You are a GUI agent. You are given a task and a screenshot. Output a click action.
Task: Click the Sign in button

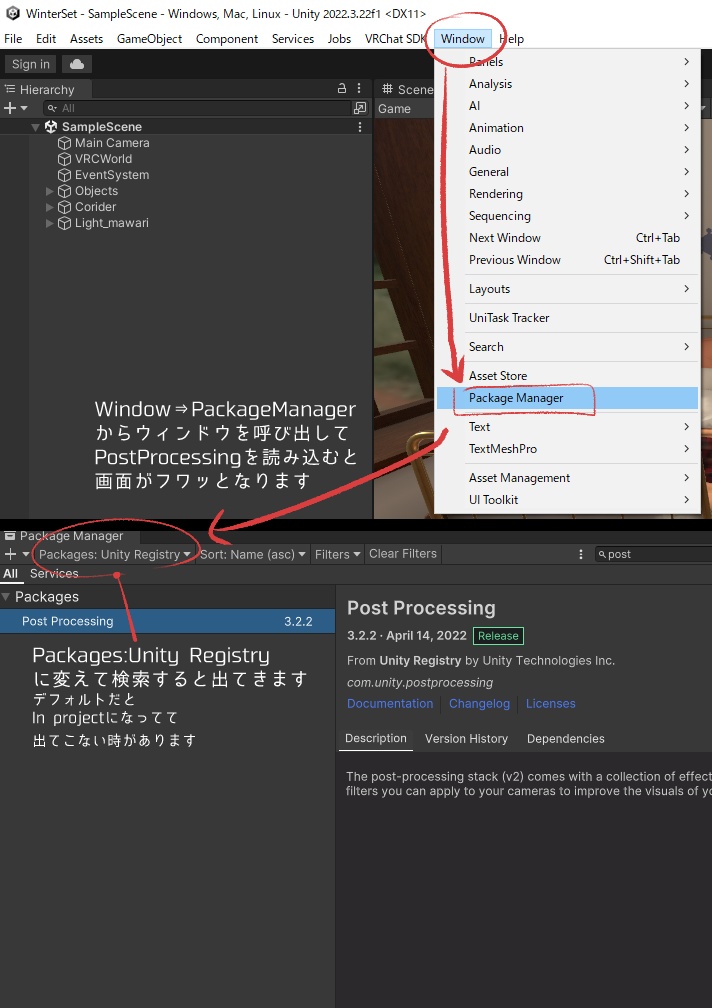tap(30, 64)
